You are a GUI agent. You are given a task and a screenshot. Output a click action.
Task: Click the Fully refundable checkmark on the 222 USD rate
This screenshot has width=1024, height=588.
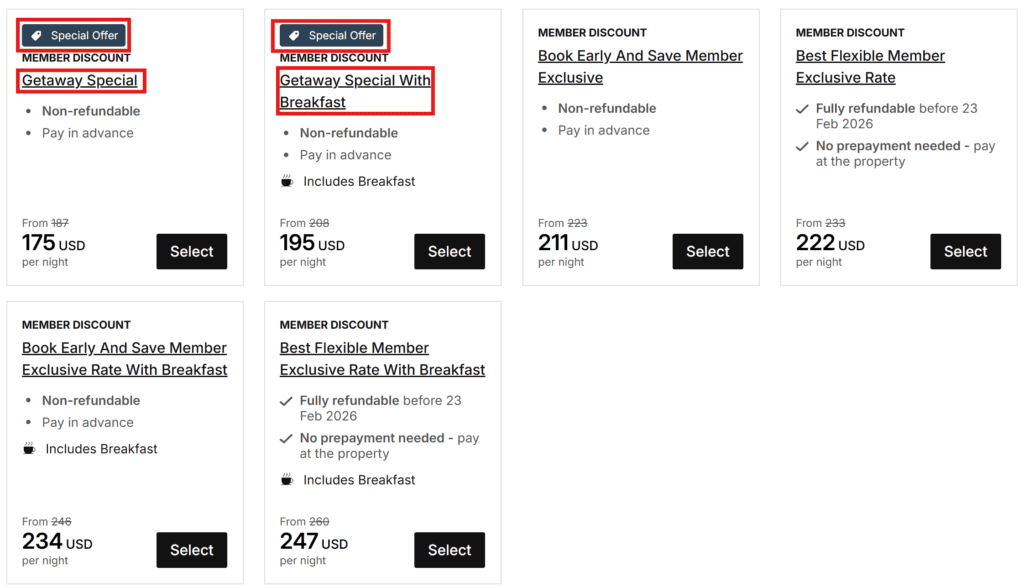(x=802, y=109)
